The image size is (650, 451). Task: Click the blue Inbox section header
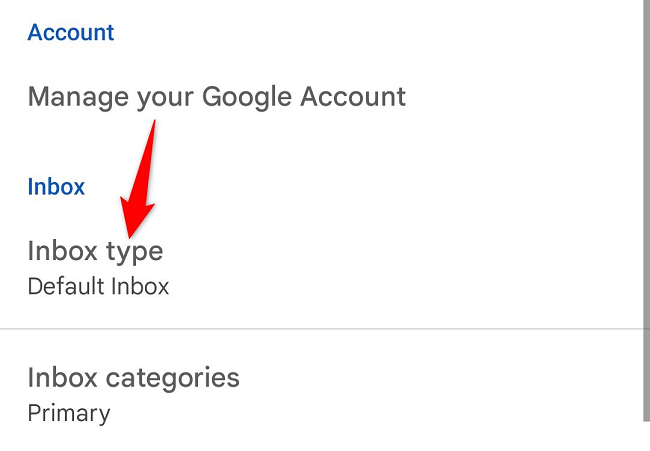click(56, 186)
